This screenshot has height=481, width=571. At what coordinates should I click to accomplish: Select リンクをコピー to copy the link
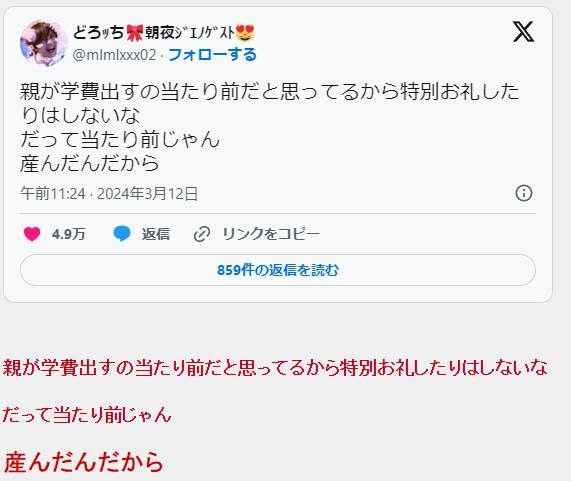click(271, 234)
